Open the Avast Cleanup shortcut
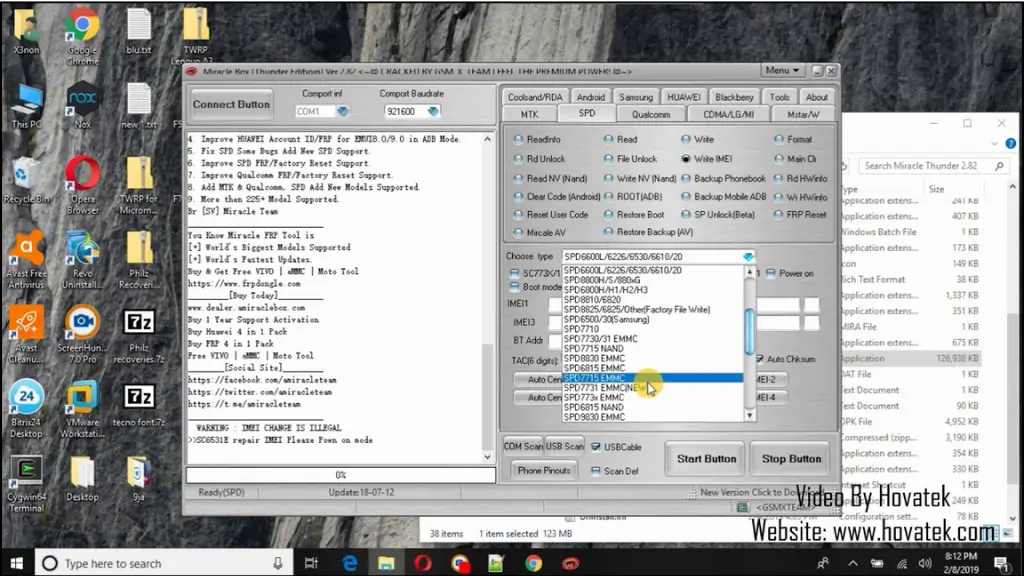This screenshot has height=576, width=1024. [26, 334]
